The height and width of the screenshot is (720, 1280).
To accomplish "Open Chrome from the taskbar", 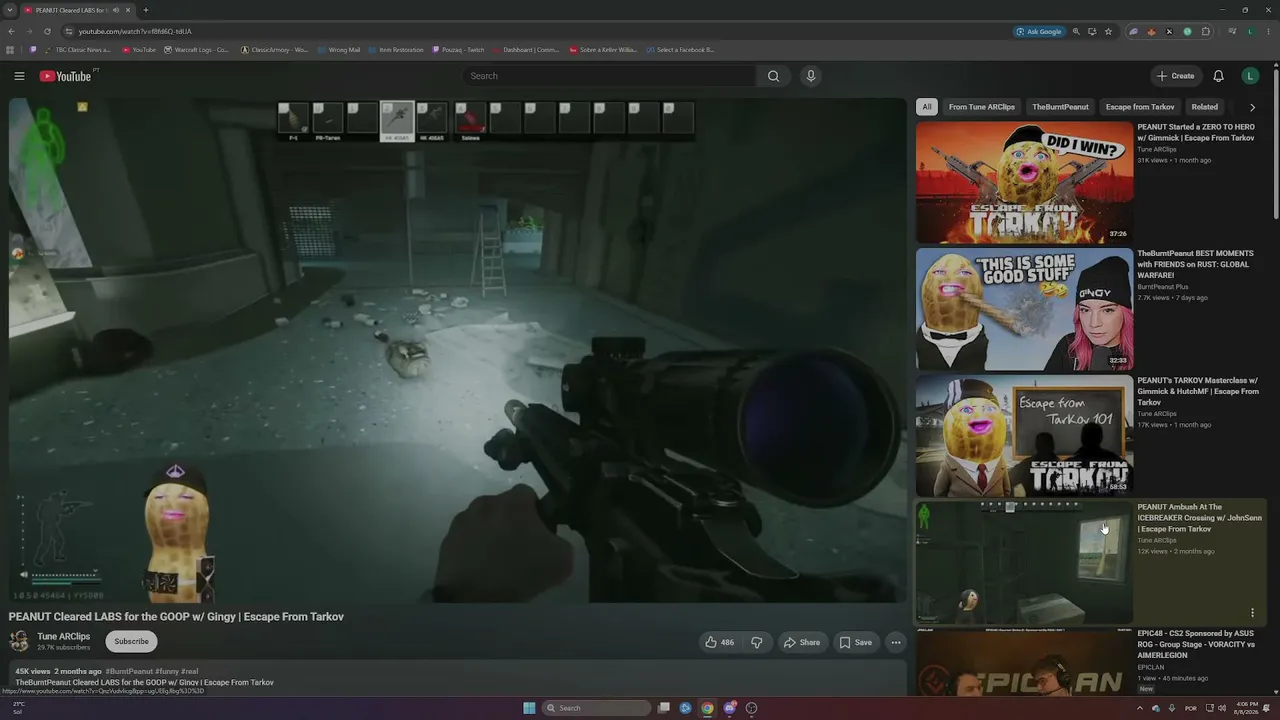I will click(707, 708).
